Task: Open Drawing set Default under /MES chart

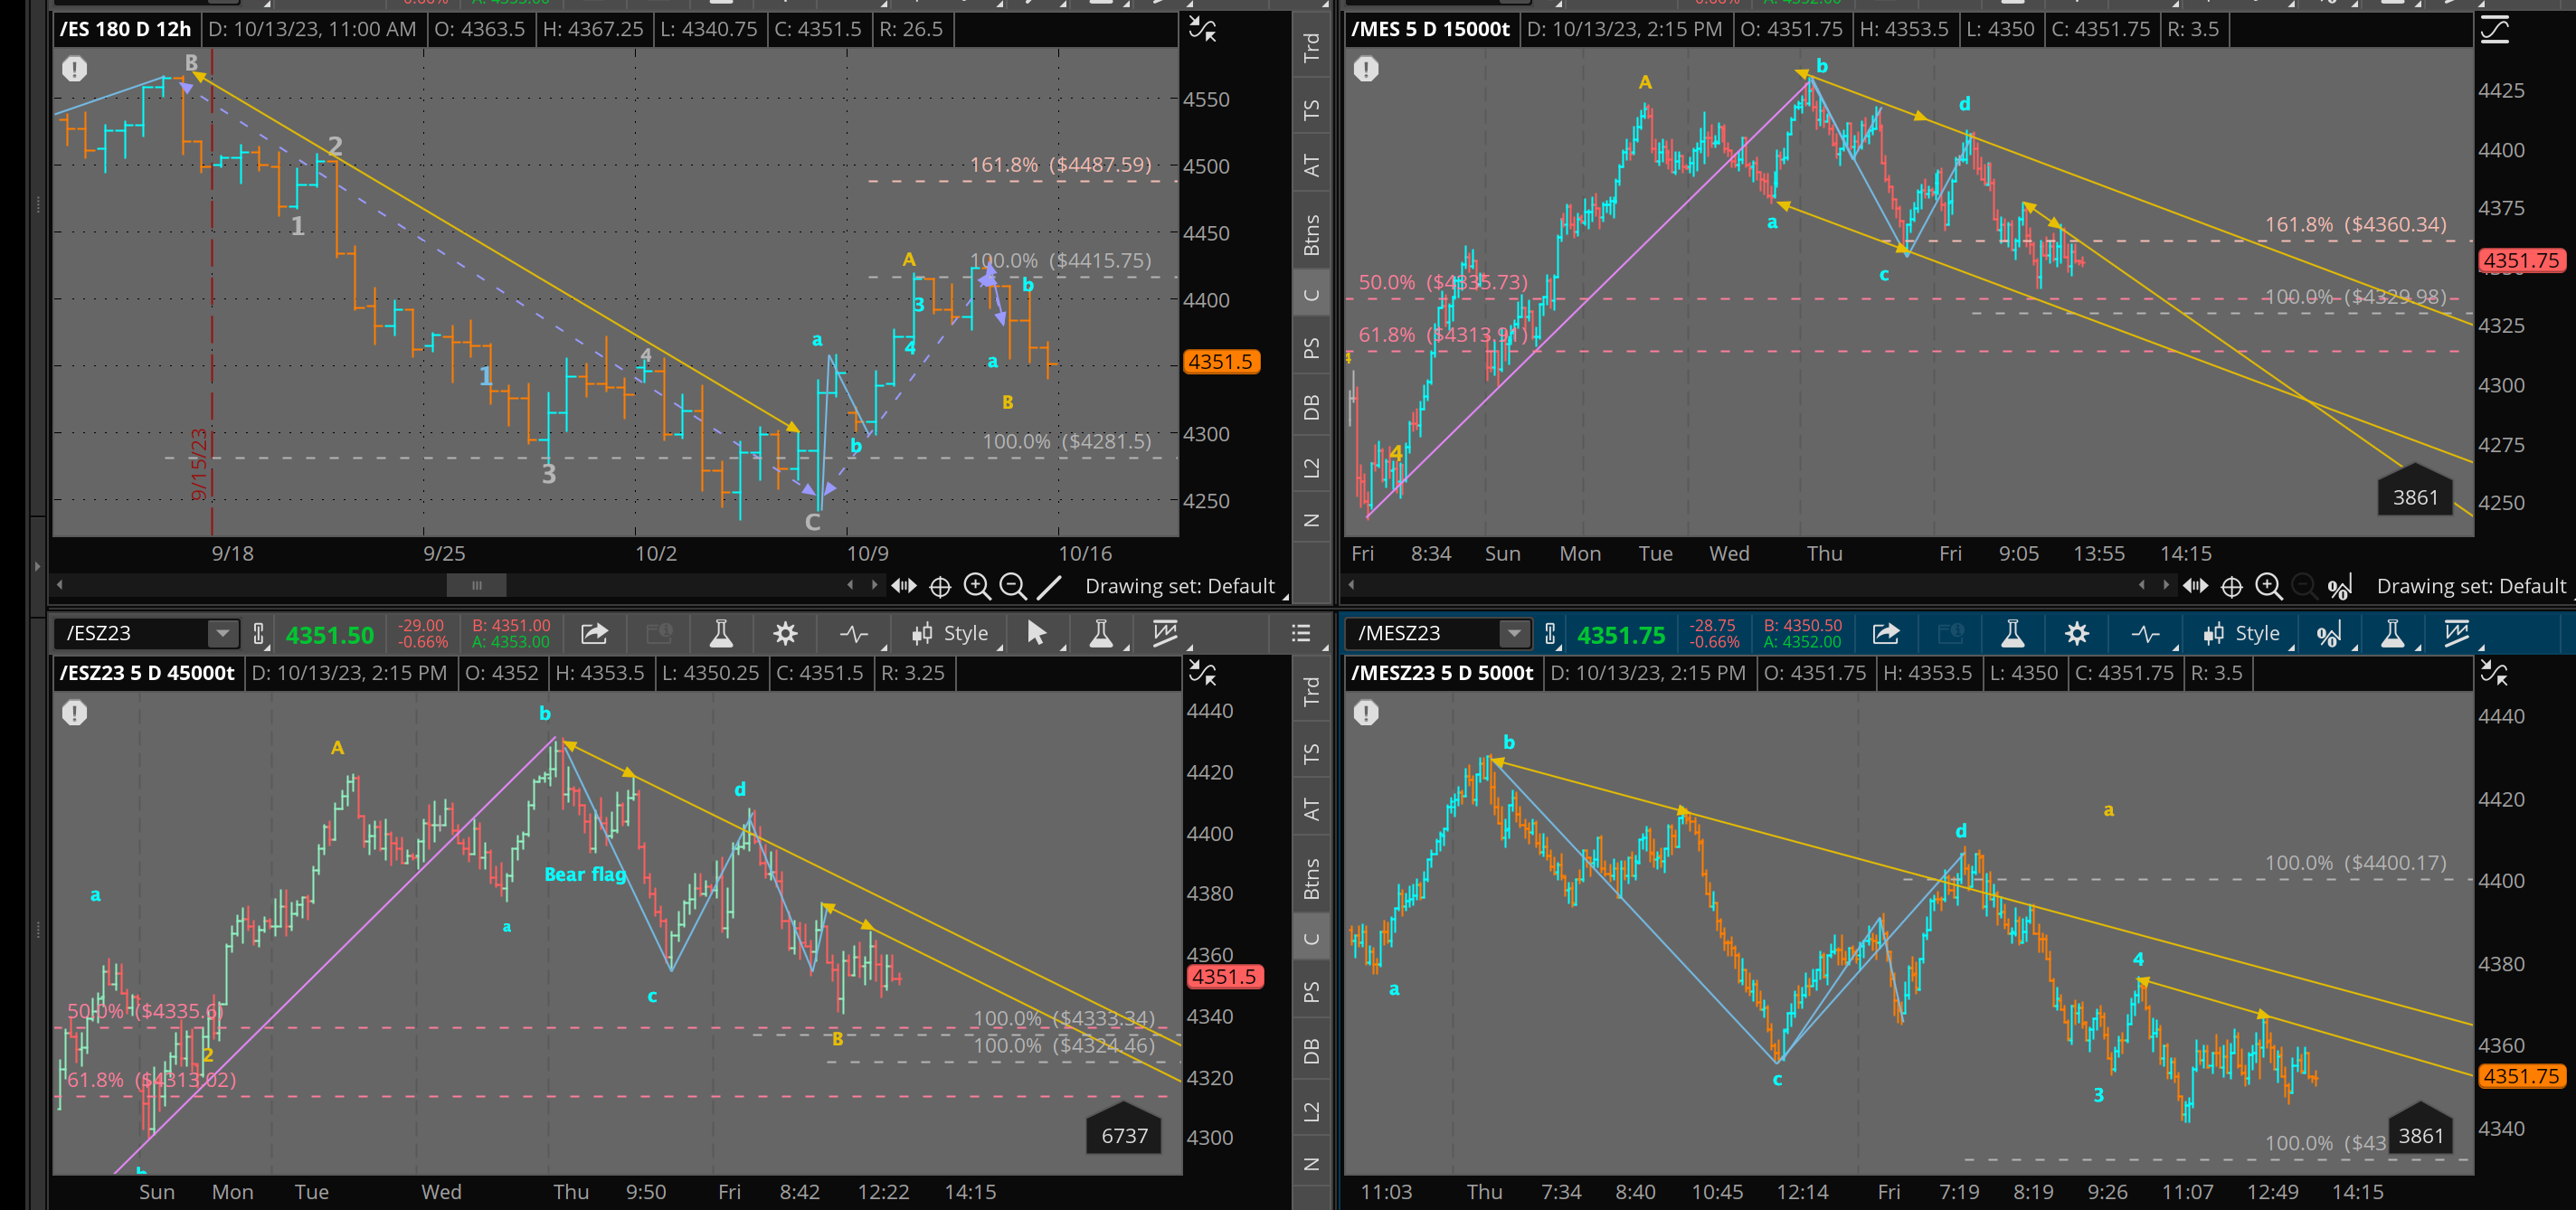Action: pos(2471,586)
